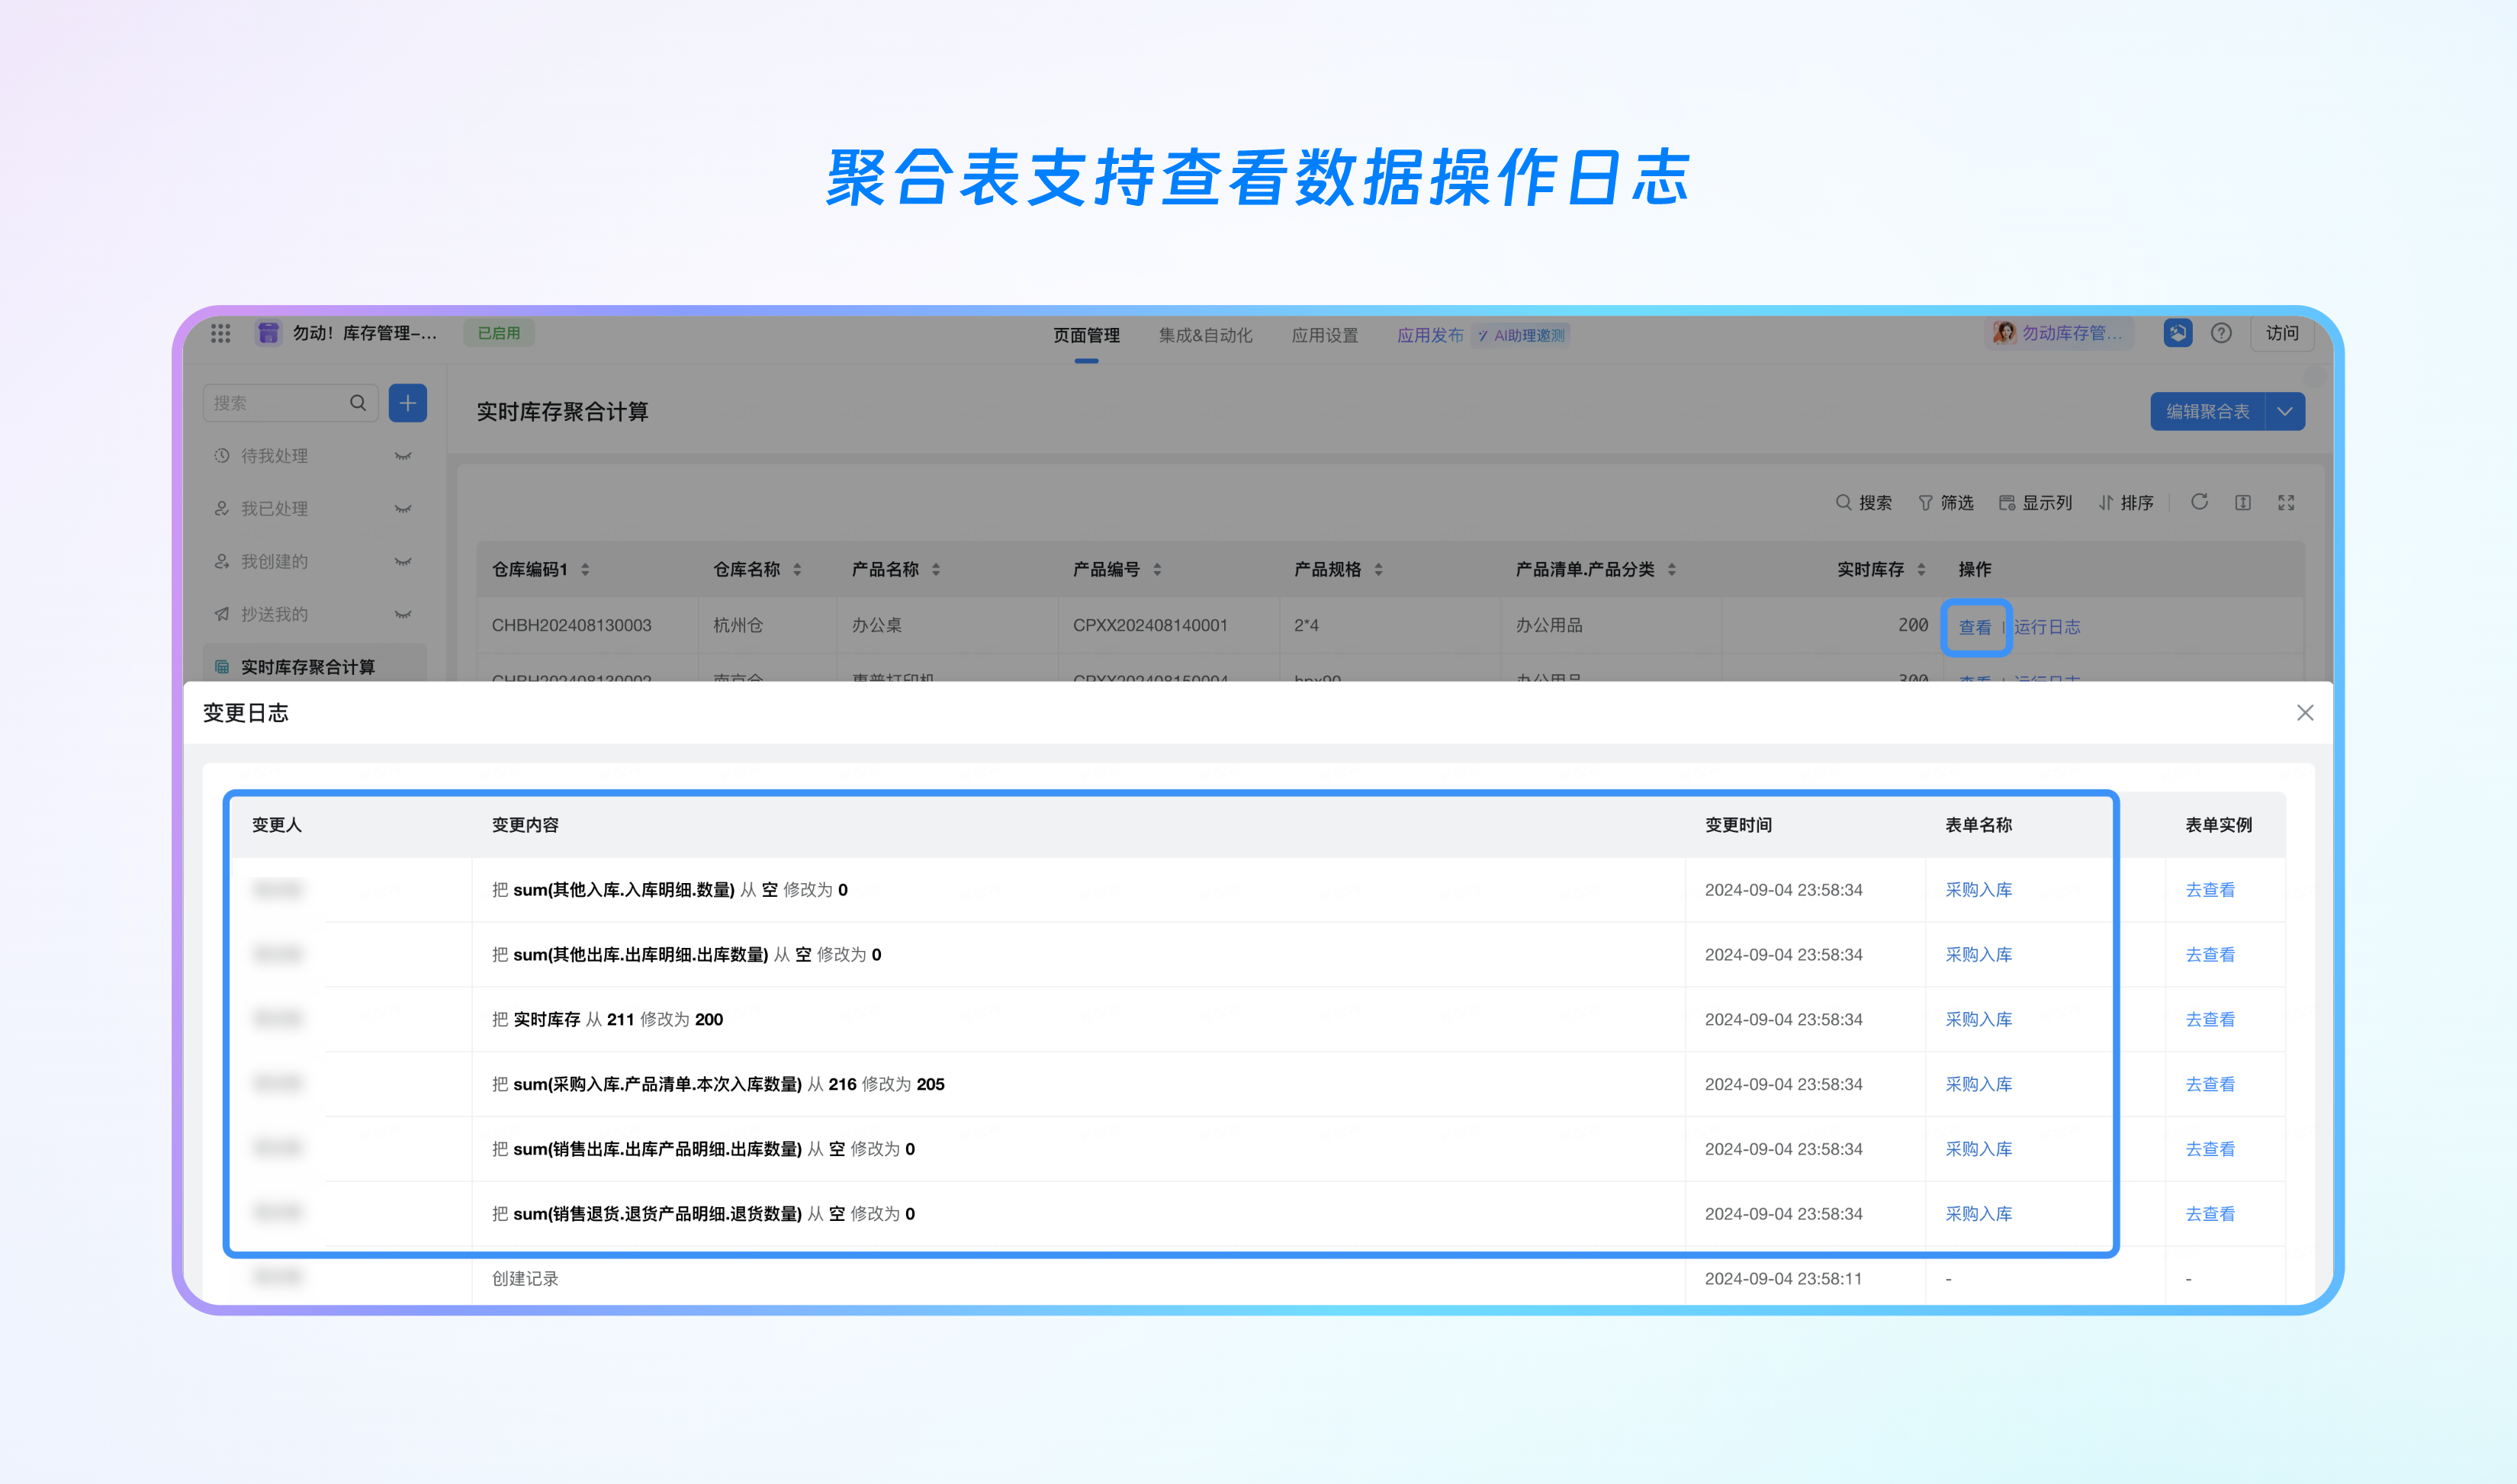This screenshot has width=2517, height=1484.
Task: Click the column layout icon in toolbar
Action: pyautogui.click(x=2243, y=502)
